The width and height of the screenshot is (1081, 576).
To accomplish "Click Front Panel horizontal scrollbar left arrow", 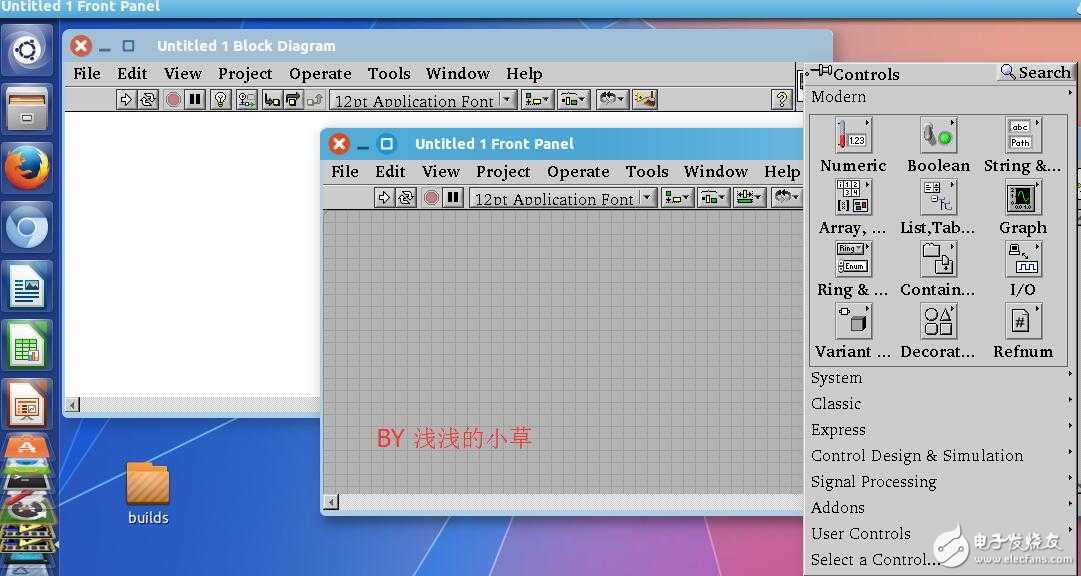I will tap(332, 502).
